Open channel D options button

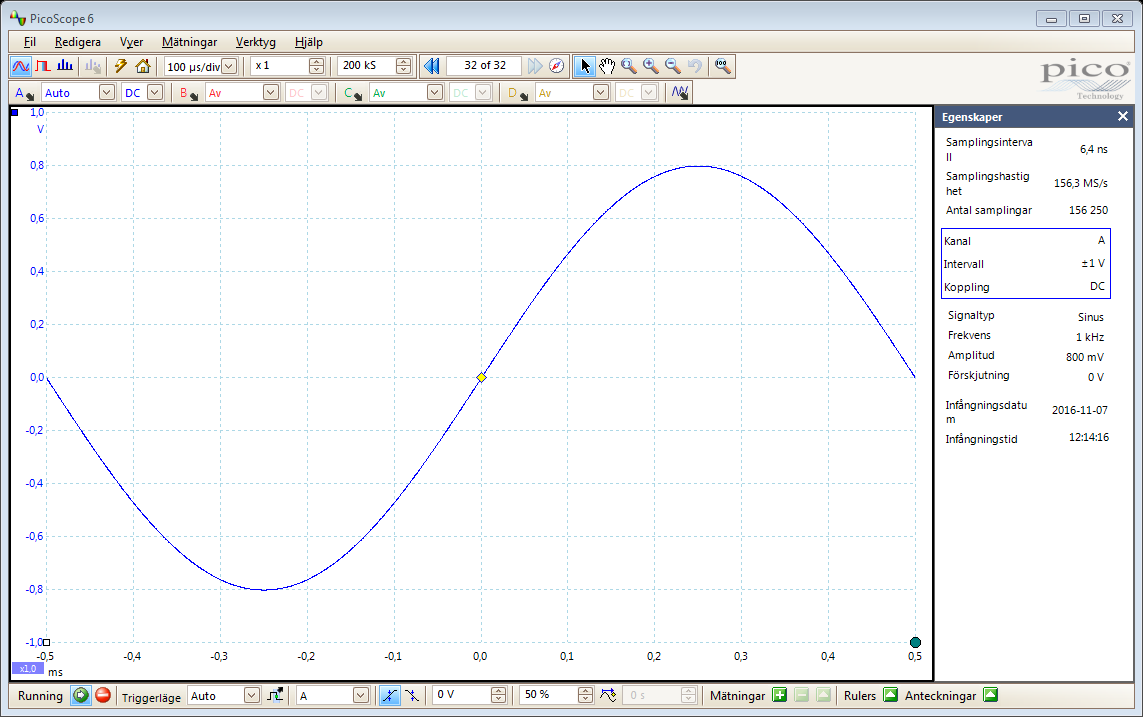click(x=518, y=93)
